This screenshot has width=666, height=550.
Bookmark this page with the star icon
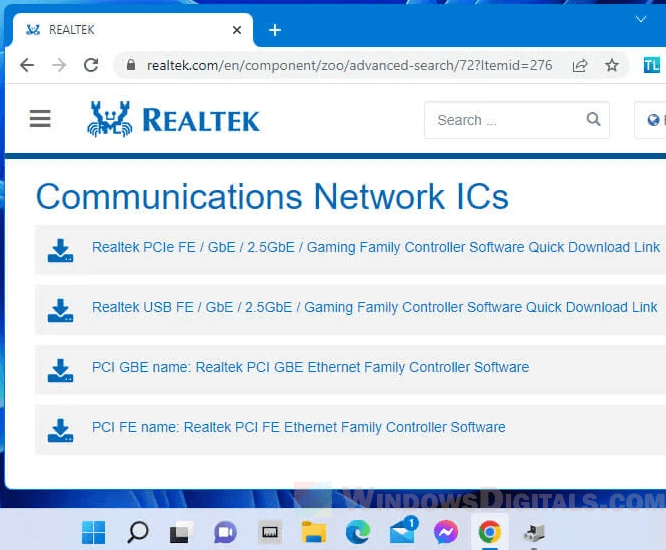[611, 65]
